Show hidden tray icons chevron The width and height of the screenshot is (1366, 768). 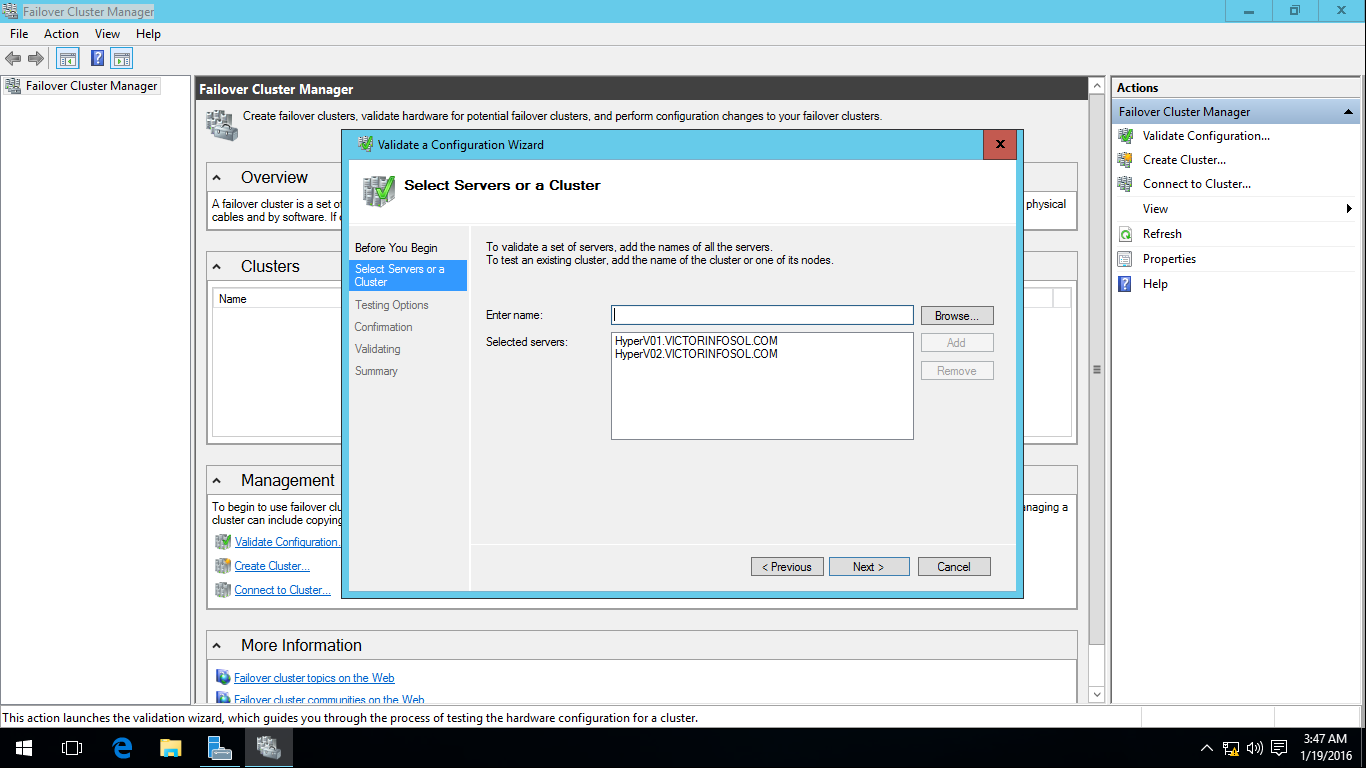1207,748
